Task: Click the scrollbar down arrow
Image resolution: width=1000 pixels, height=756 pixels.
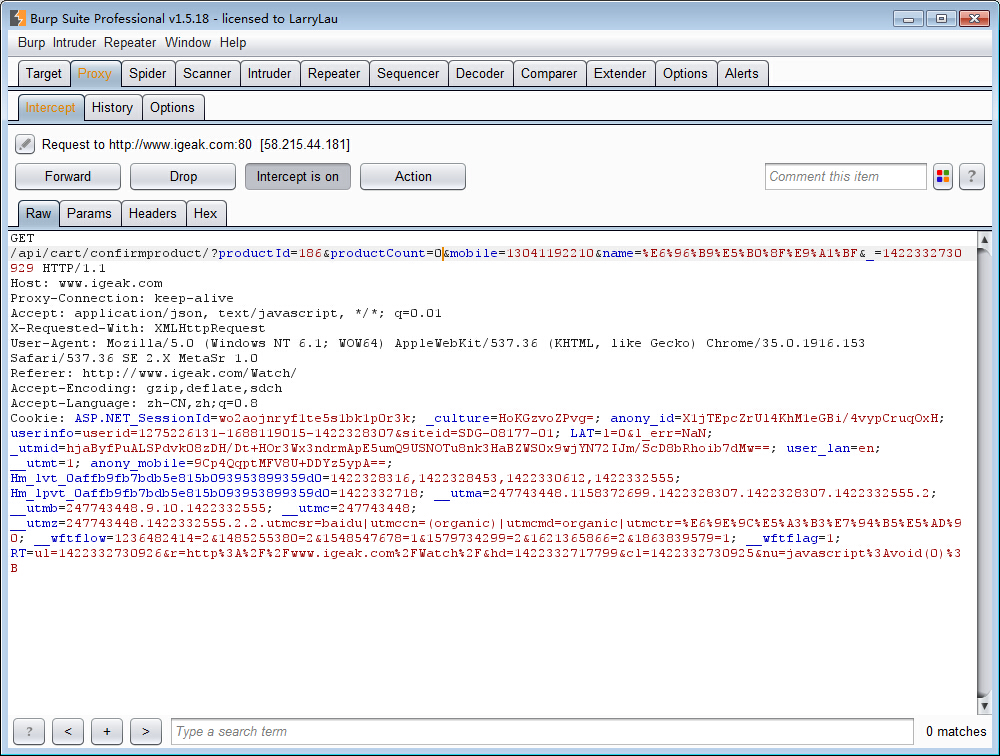Action: pos(984,706)
